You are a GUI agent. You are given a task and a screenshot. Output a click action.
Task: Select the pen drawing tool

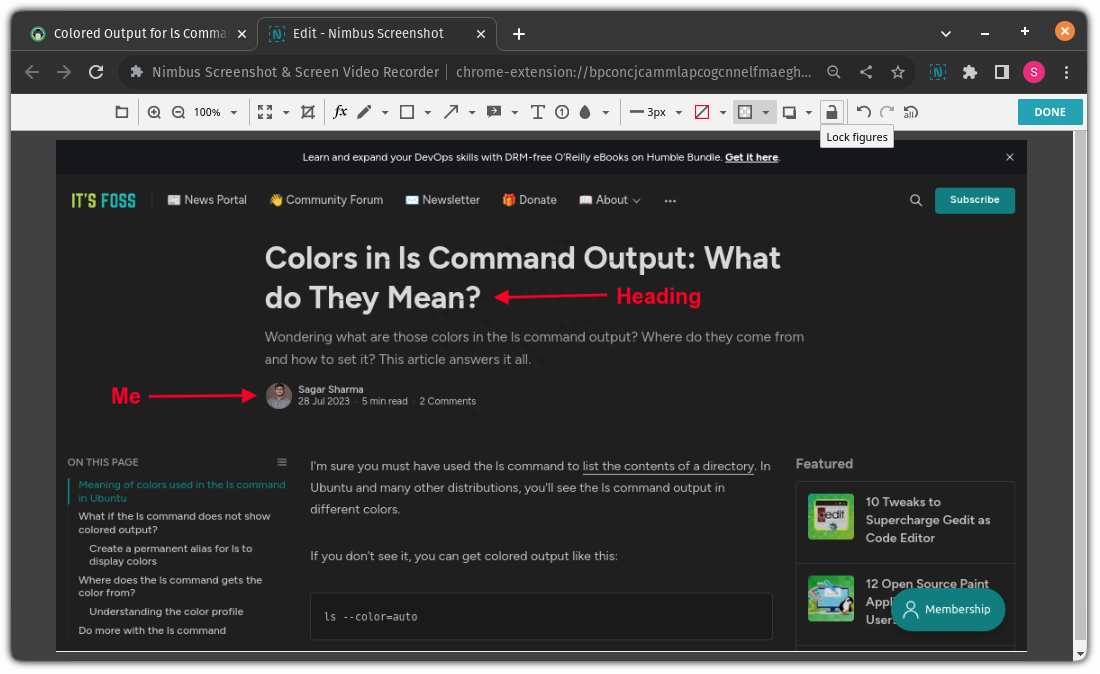pos(364,112)
